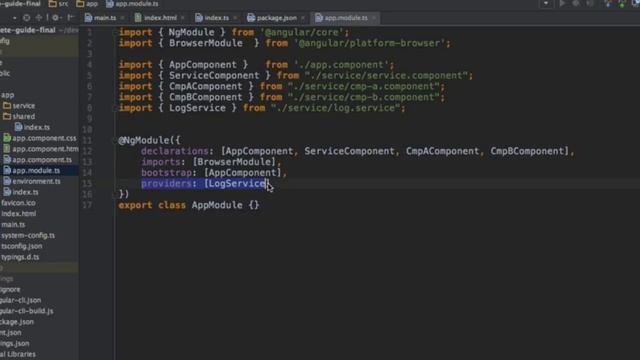Image resolution: width=640 pixels, height=360 pixels.
Task: Click the Debug icon in top toolbar
Action: (576, 4)
